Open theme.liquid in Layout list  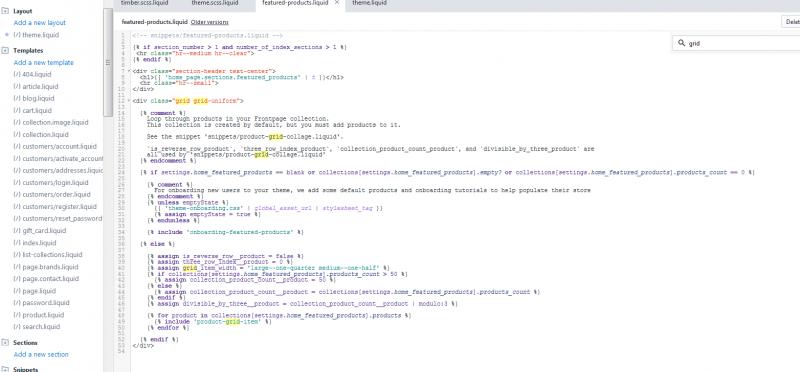click(36, 35)
